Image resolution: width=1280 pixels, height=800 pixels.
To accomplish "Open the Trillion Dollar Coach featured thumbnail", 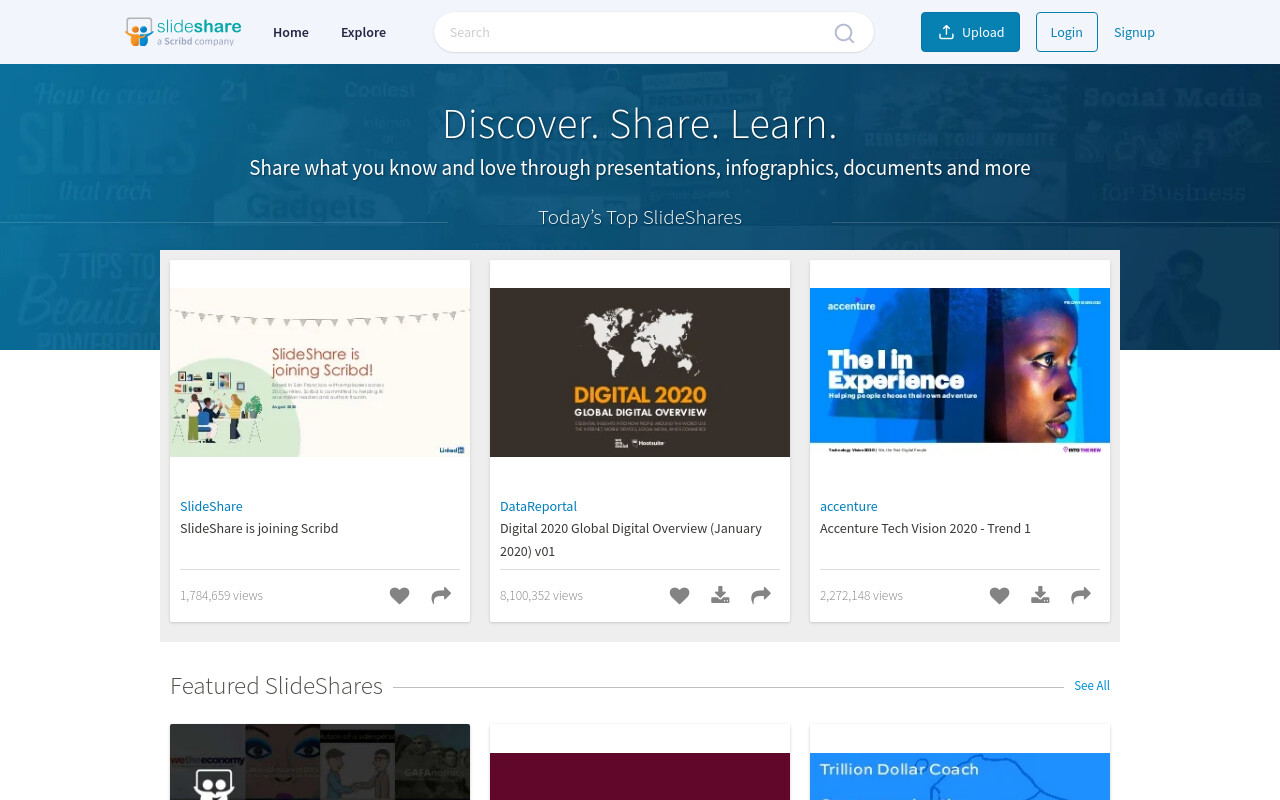I will click(x=960, y=776).
